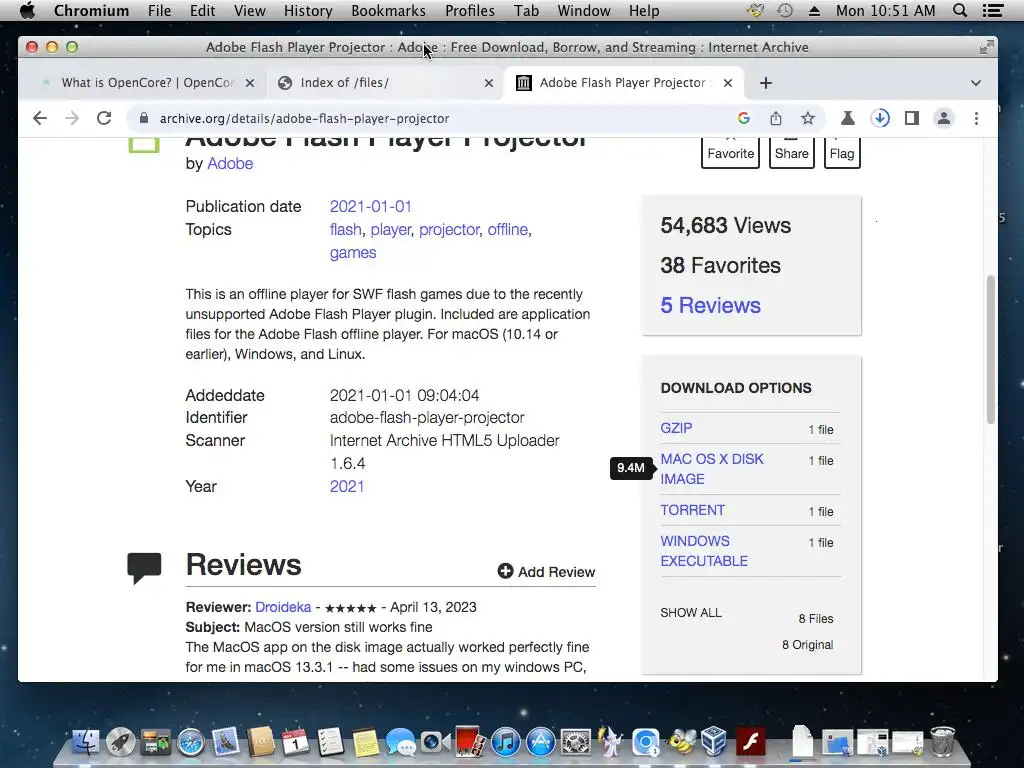Screen dimensions: 1024x768
Task: Select the Adobe Flash Player Projector tab
Action: (x=623, y=83)
